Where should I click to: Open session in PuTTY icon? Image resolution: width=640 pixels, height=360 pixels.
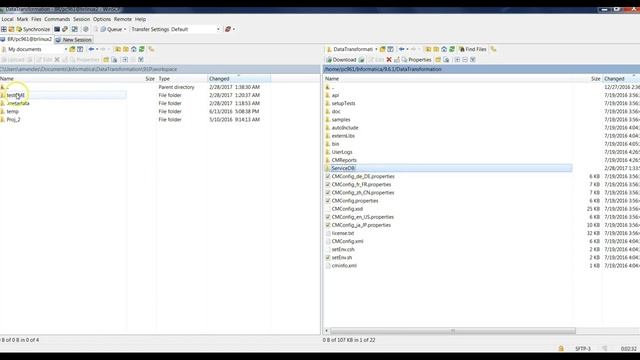click(65, 29)
